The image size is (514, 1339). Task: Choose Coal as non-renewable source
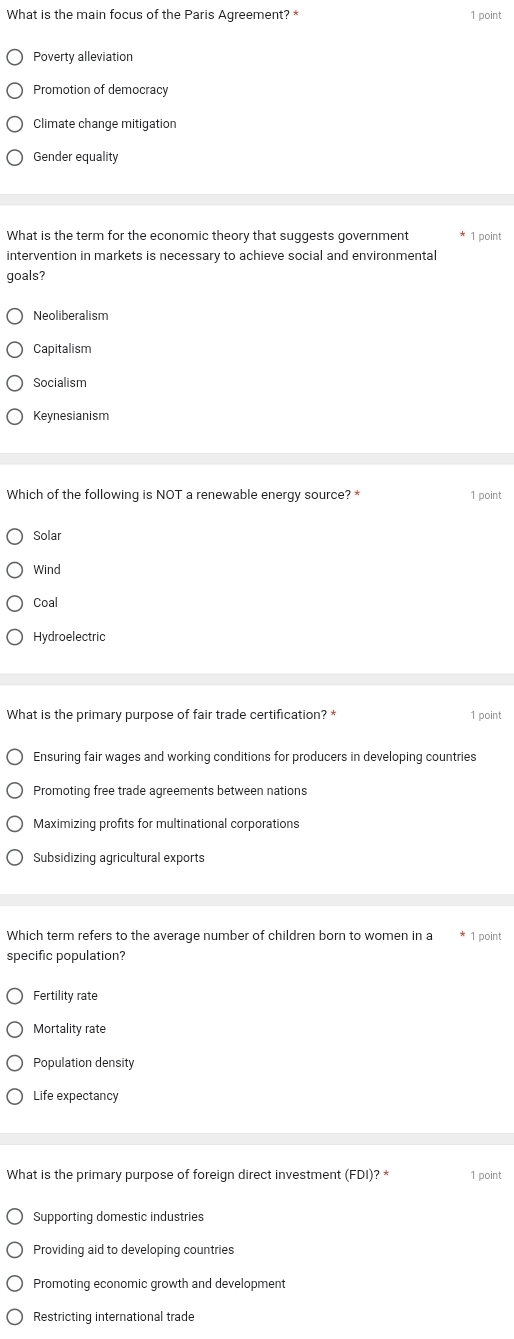[x=15, y=603]
